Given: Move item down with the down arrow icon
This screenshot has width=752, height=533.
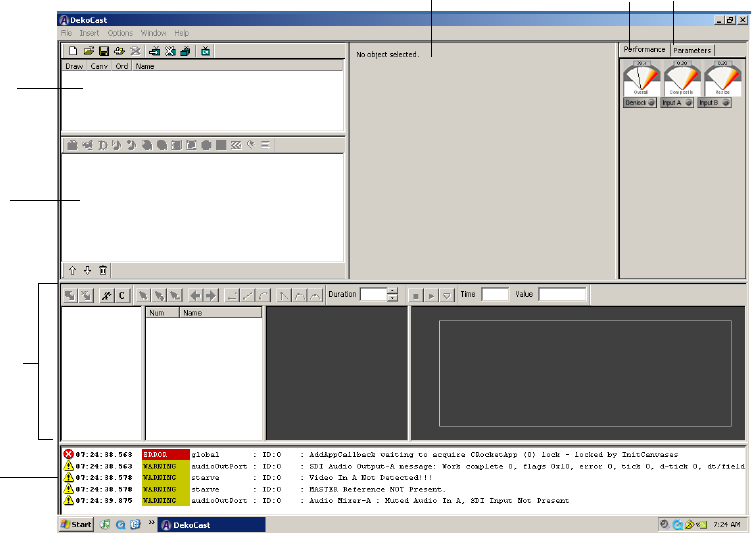Looking at the screenshot, I should [87, 271].
